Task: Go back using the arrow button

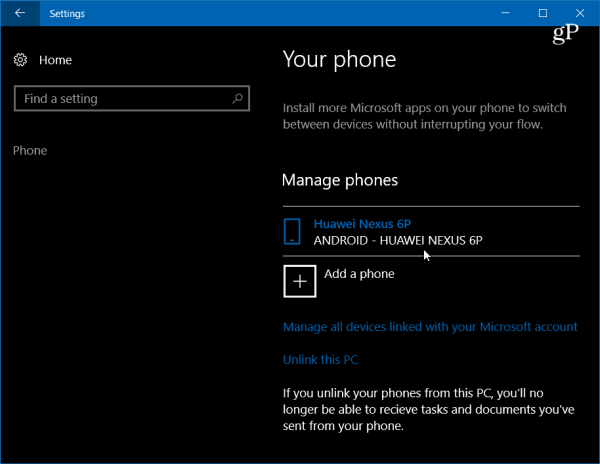Action: [x=20, y=13]
